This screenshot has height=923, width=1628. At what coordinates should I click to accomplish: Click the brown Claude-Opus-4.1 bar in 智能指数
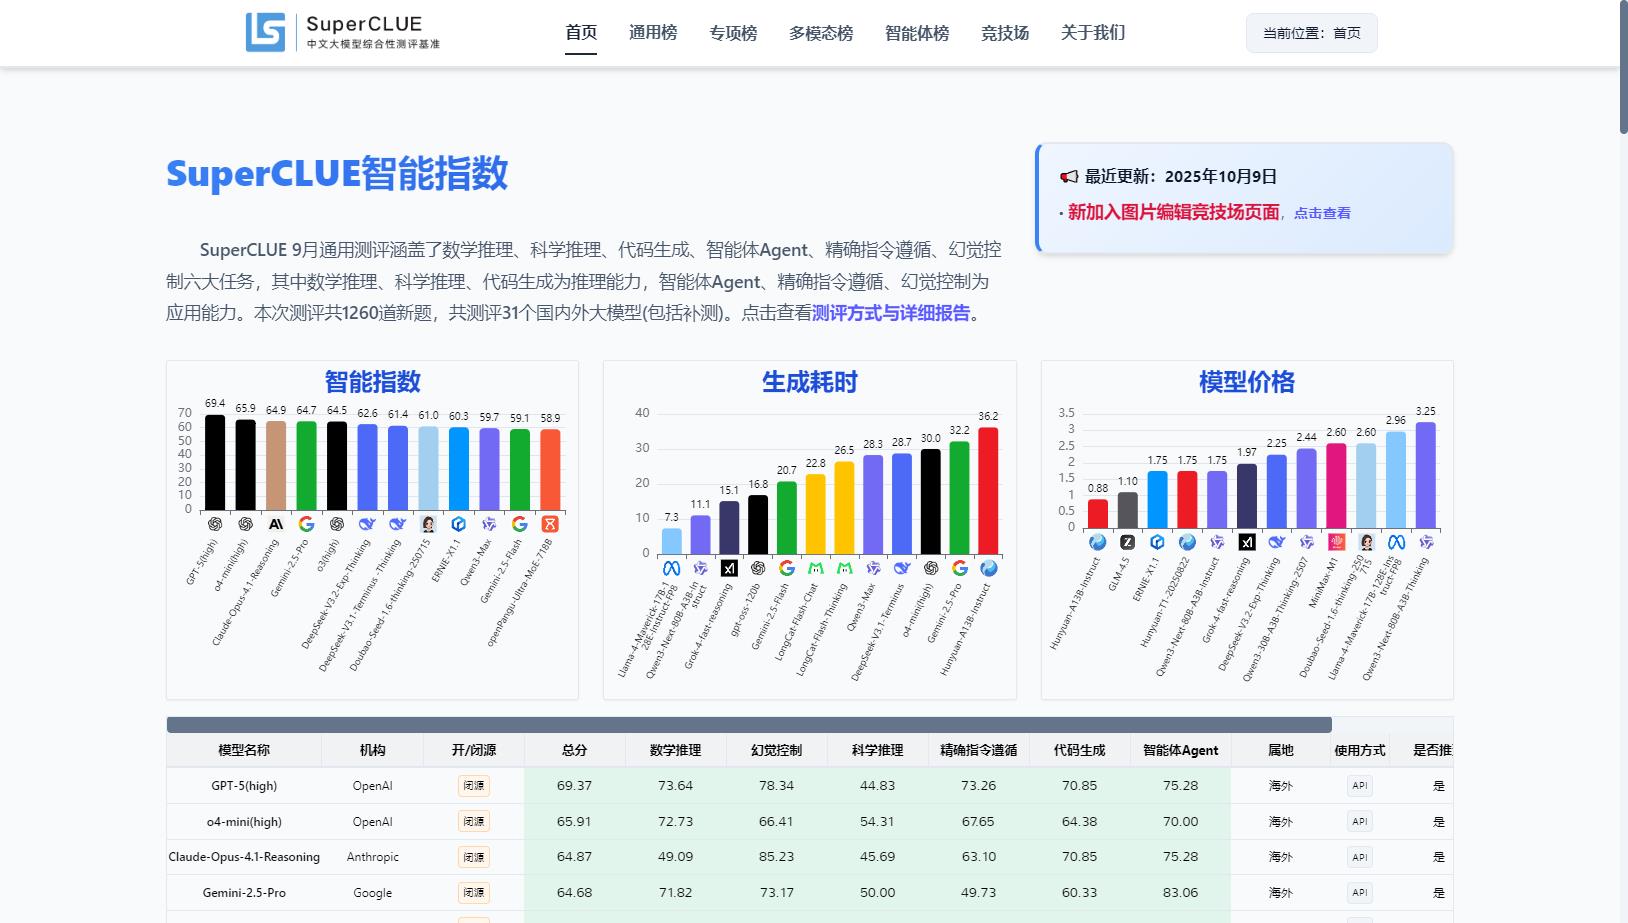(276, 465)
